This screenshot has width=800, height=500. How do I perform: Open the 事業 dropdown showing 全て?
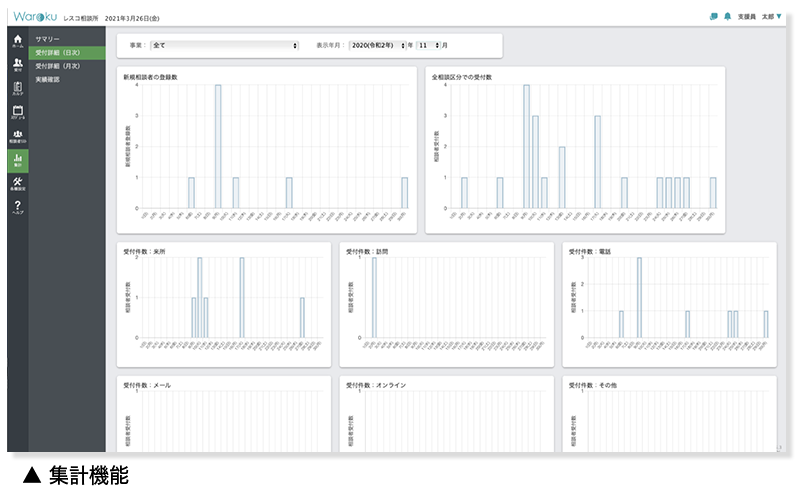tap(224, 45)
